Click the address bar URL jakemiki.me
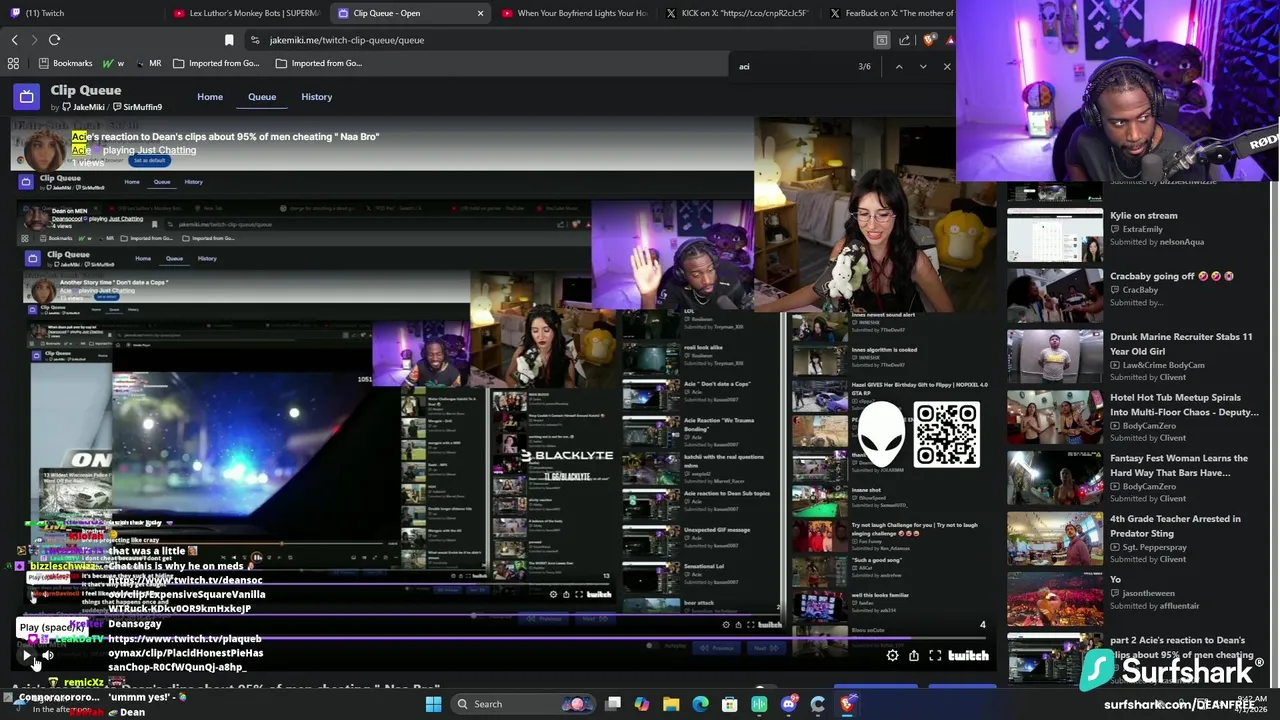 (347, 40)
